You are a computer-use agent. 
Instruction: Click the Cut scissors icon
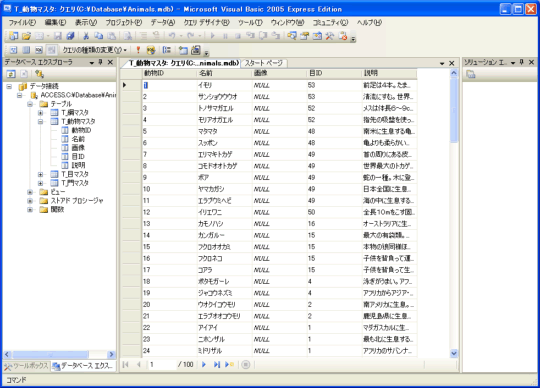[x=86, y=36]
